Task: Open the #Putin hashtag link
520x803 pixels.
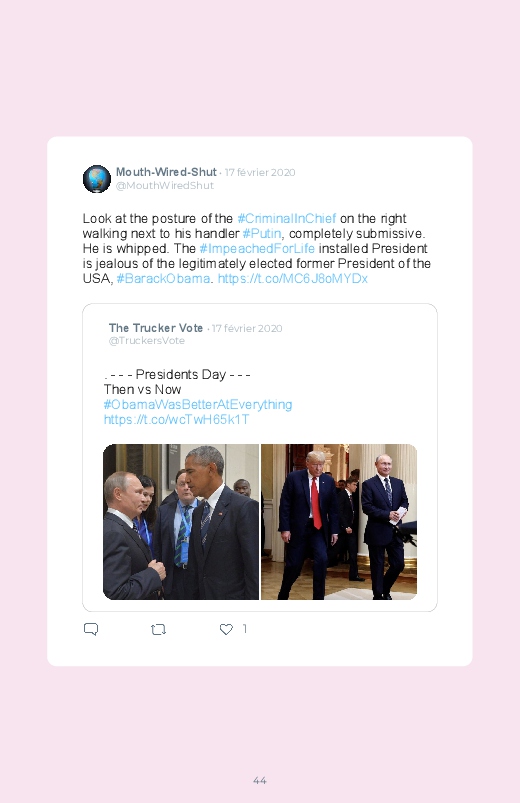Action: coord(262,234)
